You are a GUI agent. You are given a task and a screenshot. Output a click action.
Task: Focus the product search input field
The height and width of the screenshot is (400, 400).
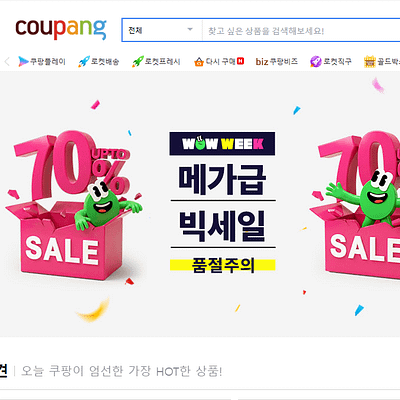(x=301, y=31)
